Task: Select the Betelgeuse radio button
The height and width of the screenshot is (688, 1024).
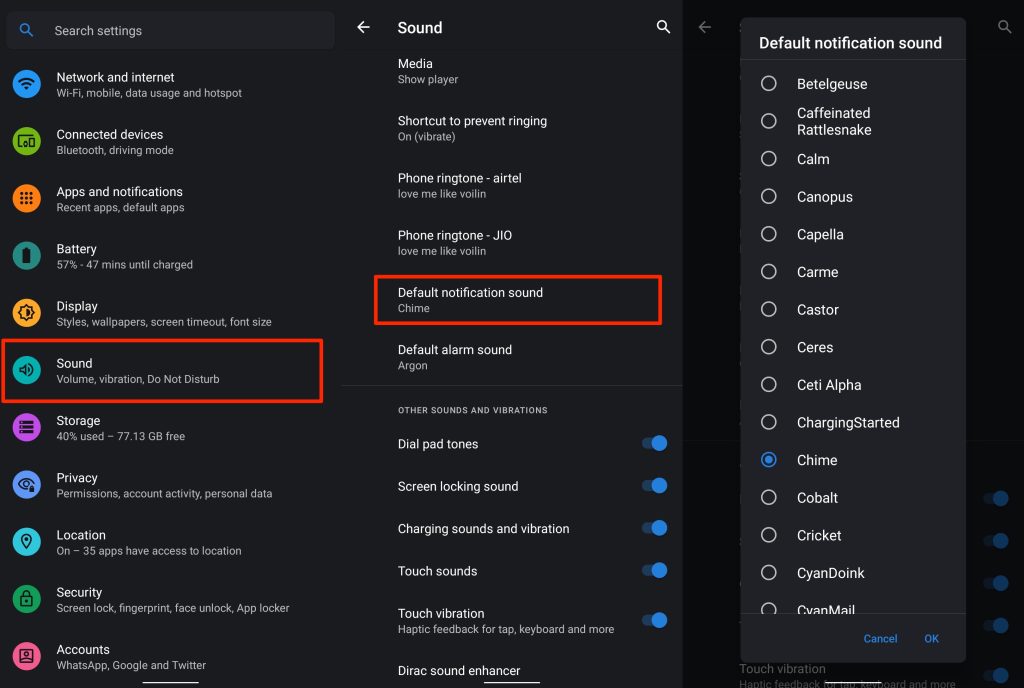Action: [x=769, y=84]
